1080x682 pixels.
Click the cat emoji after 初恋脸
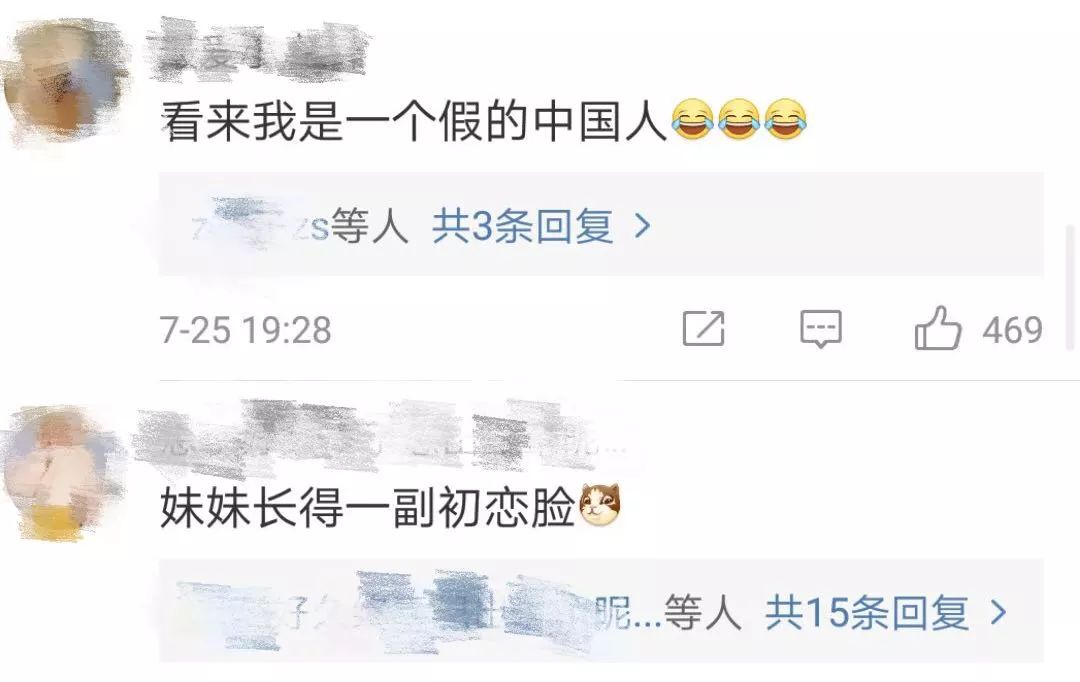[x=600, y=505]
